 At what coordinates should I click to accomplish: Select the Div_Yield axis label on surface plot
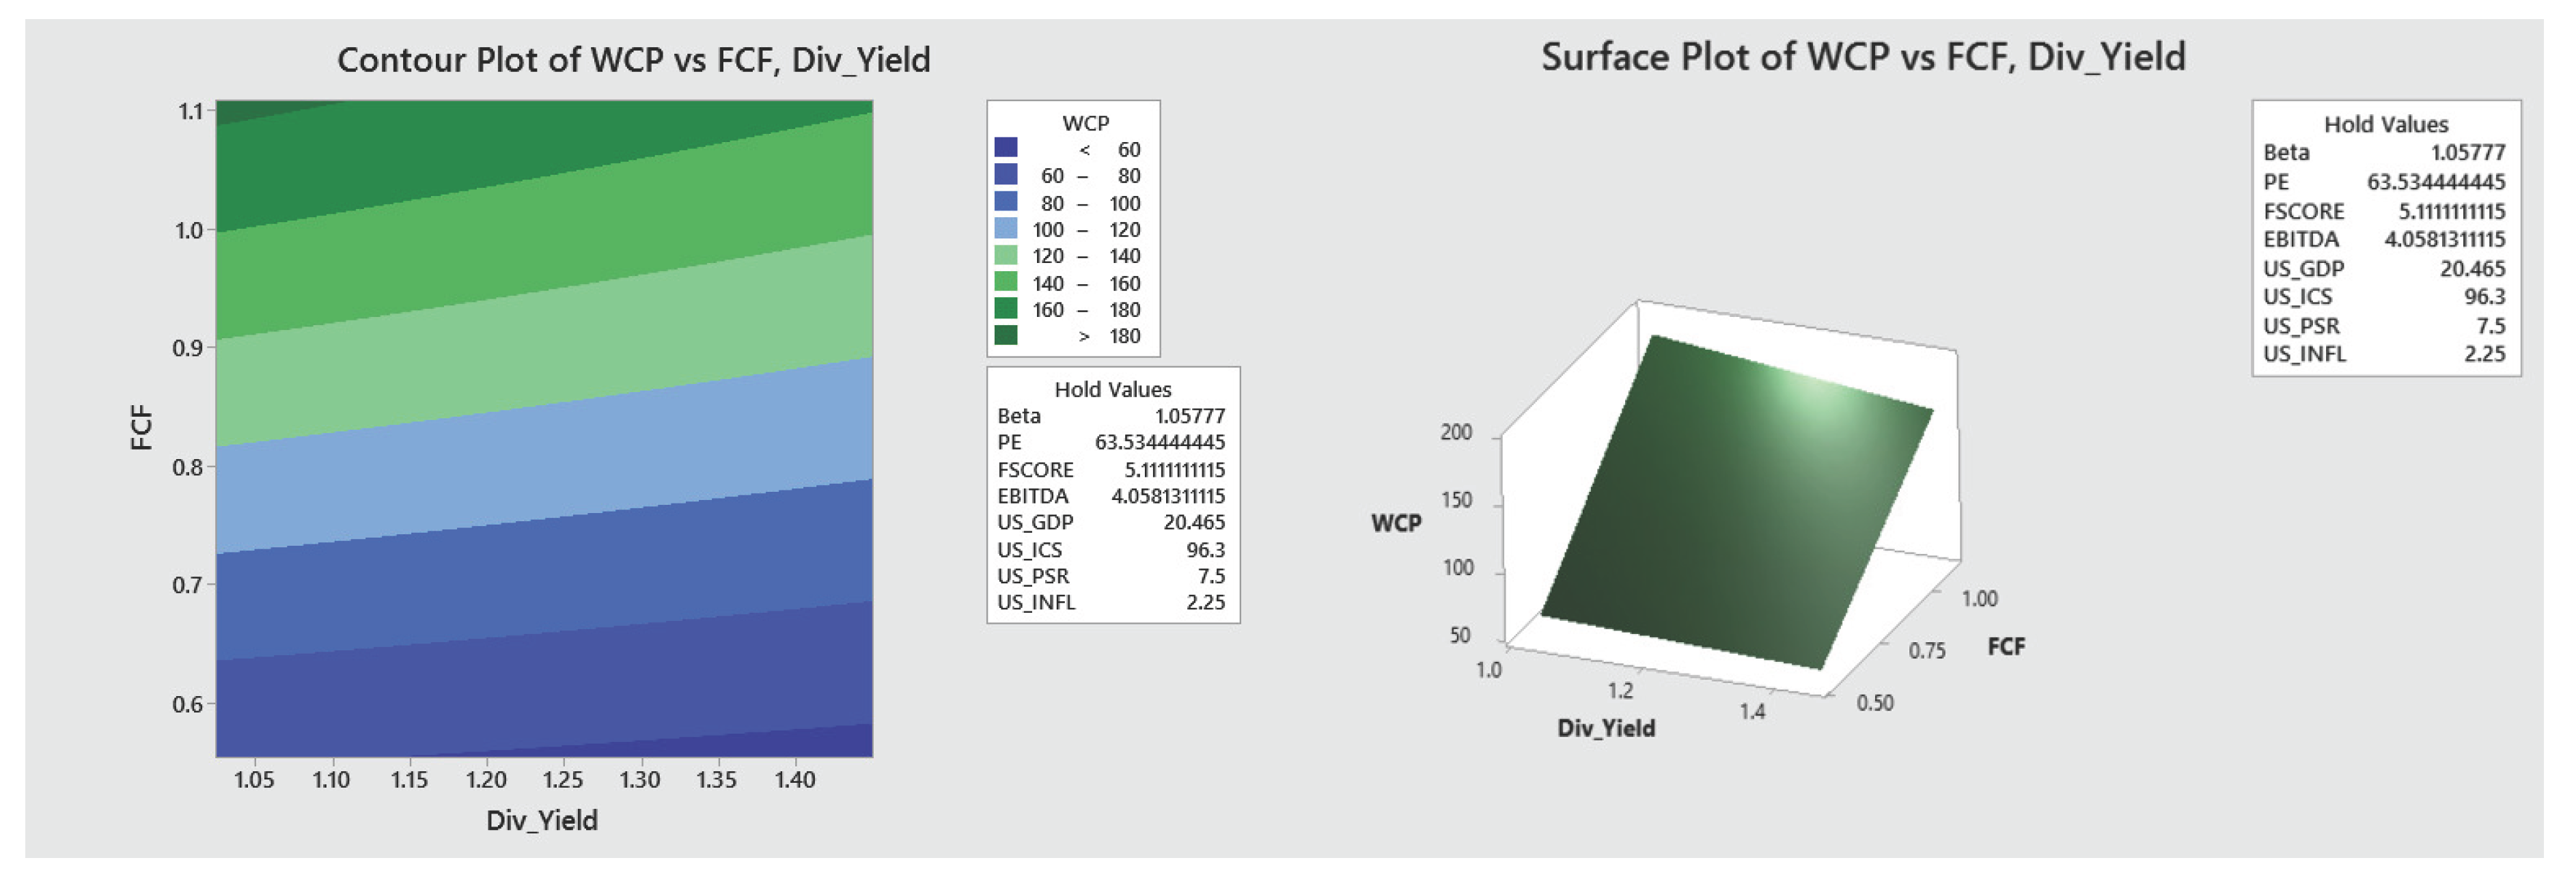[1605, 728]
